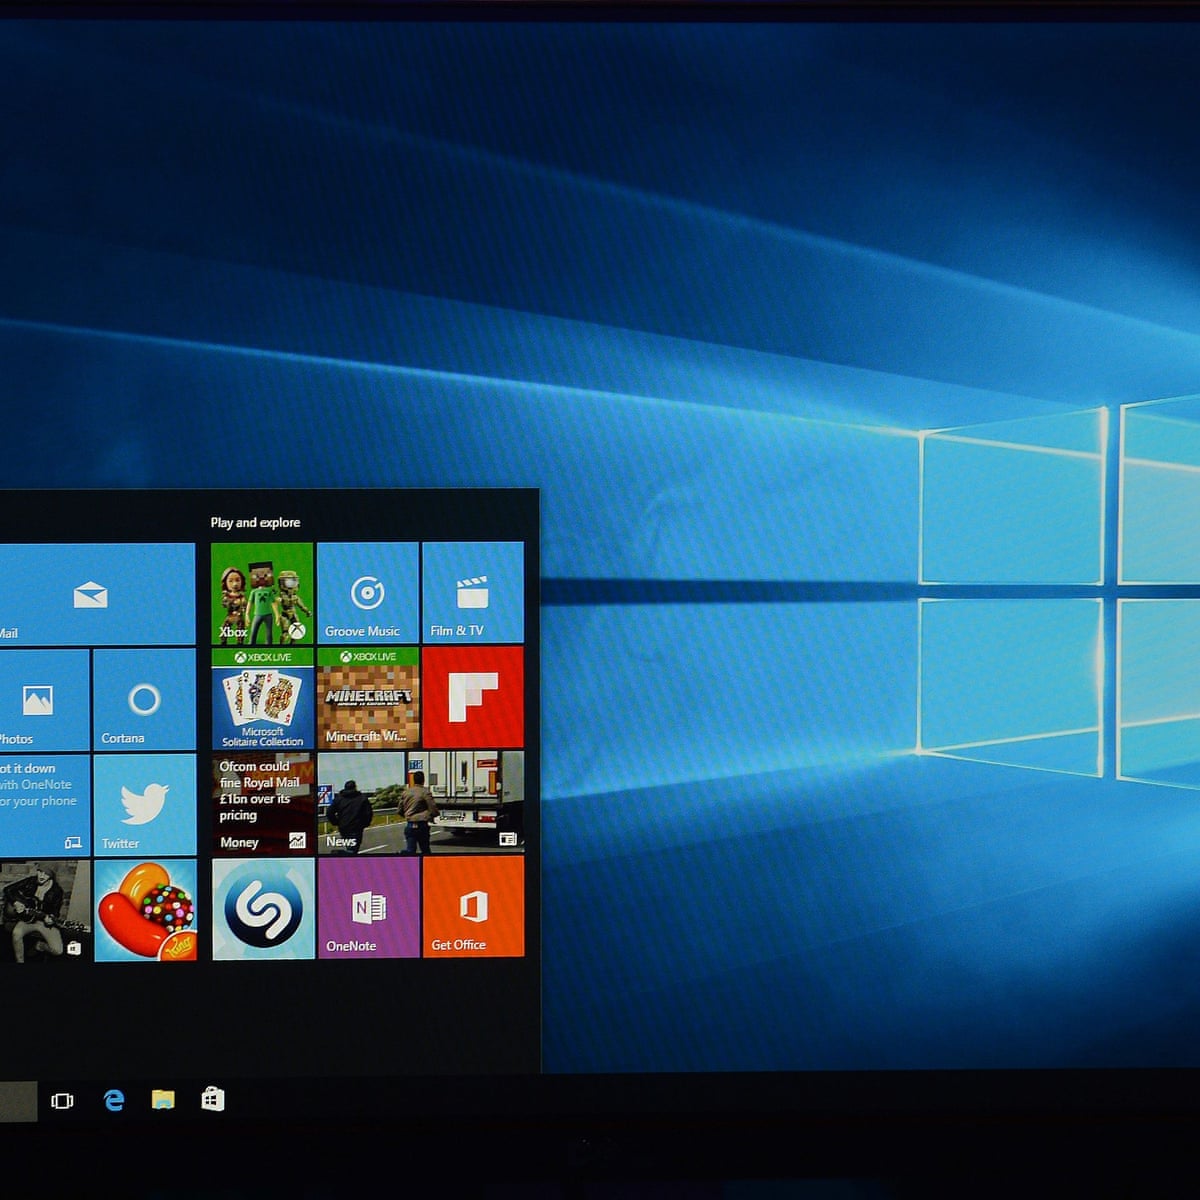Open the Money news tile about Royal Mail
This screenshot has width=1200, height=1200.
point(262,803)
